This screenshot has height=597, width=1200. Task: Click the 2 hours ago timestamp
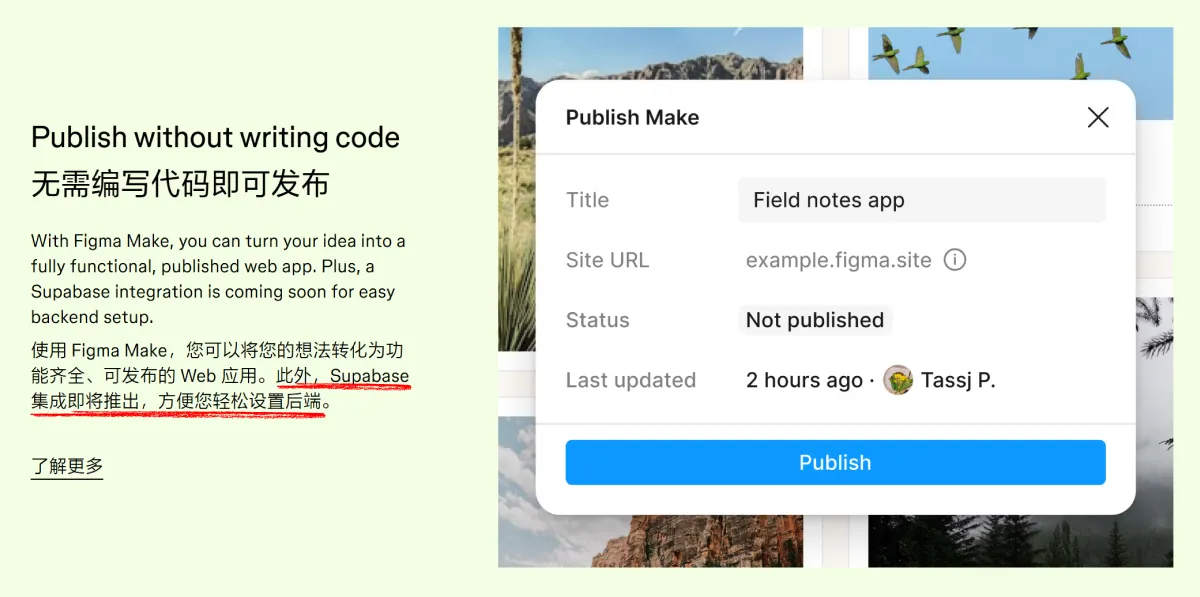coord(804,380)
